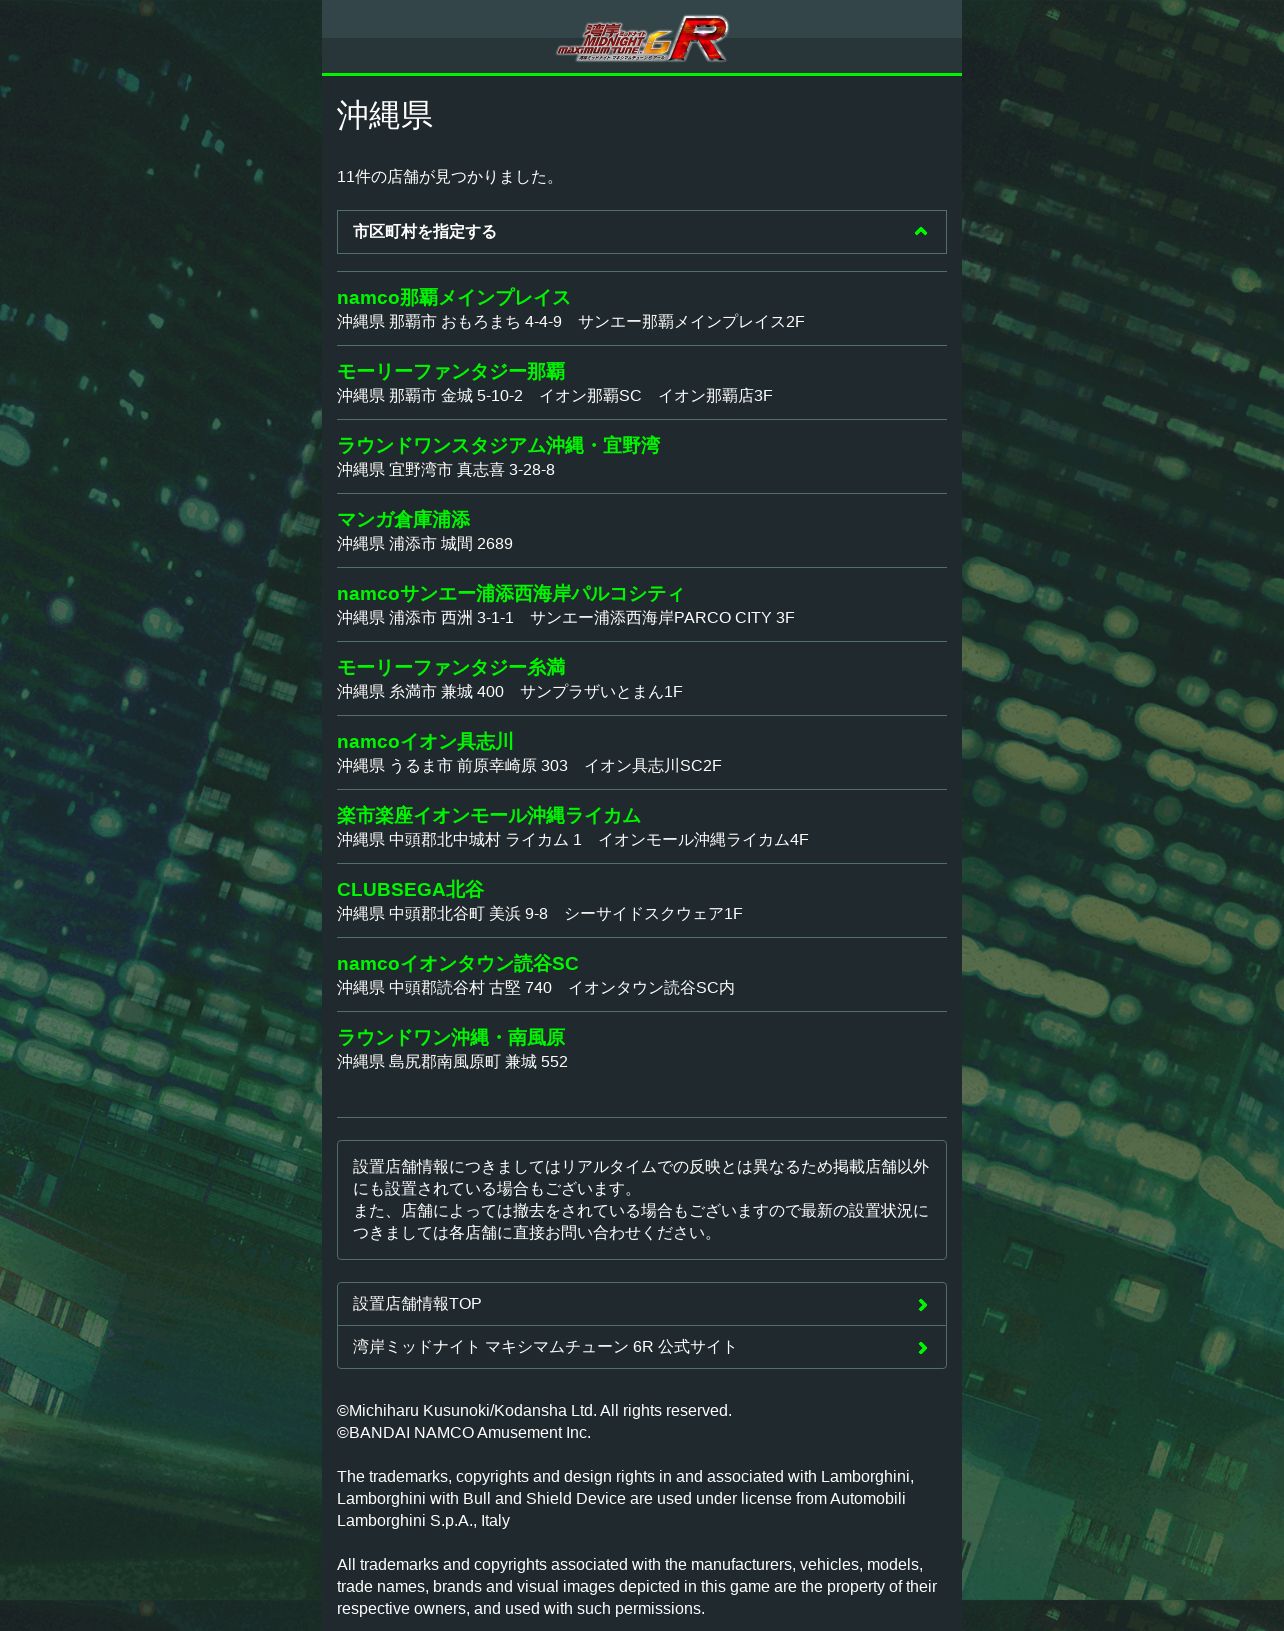1284x1631 pixels.
Task: Click address 中頭郡北中城村 ライカム 1
Action: pyautogui.click(x=485, y=840)
